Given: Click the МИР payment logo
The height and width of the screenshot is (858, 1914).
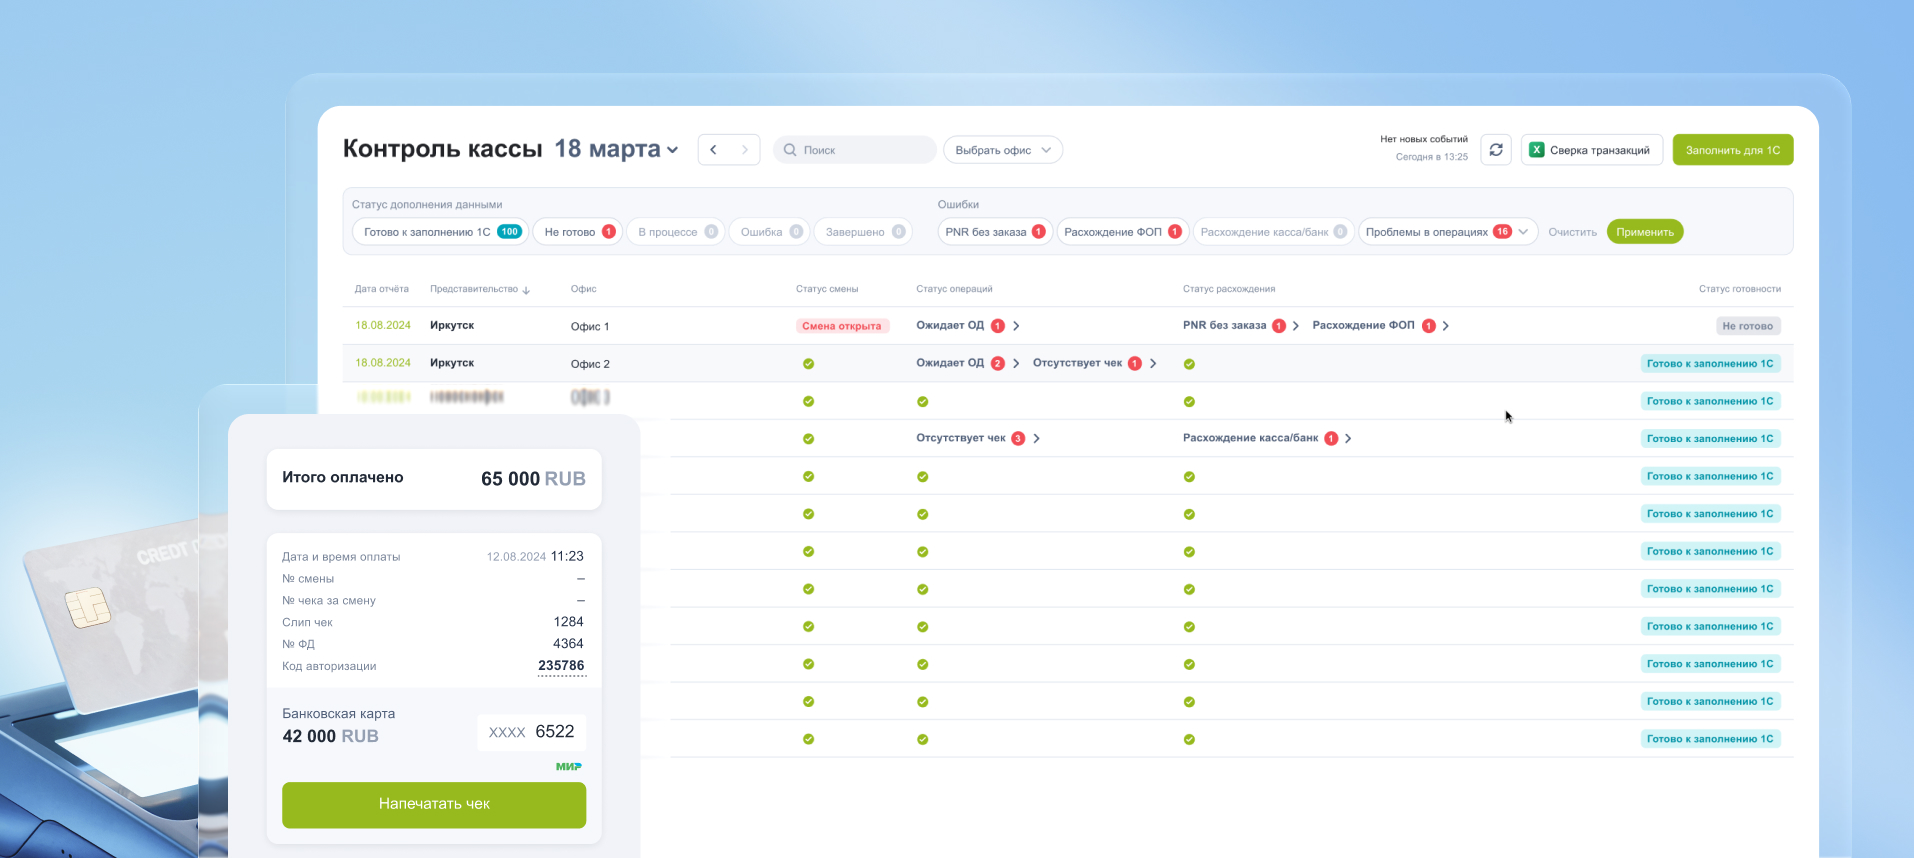Looking at the screenshot, I should (x=568, y=767).
